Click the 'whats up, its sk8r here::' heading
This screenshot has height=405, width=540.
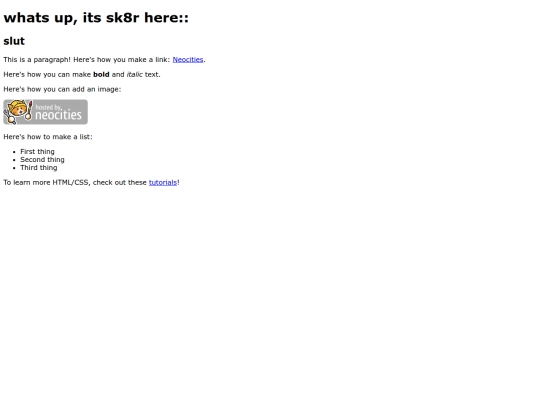[96, 18]
